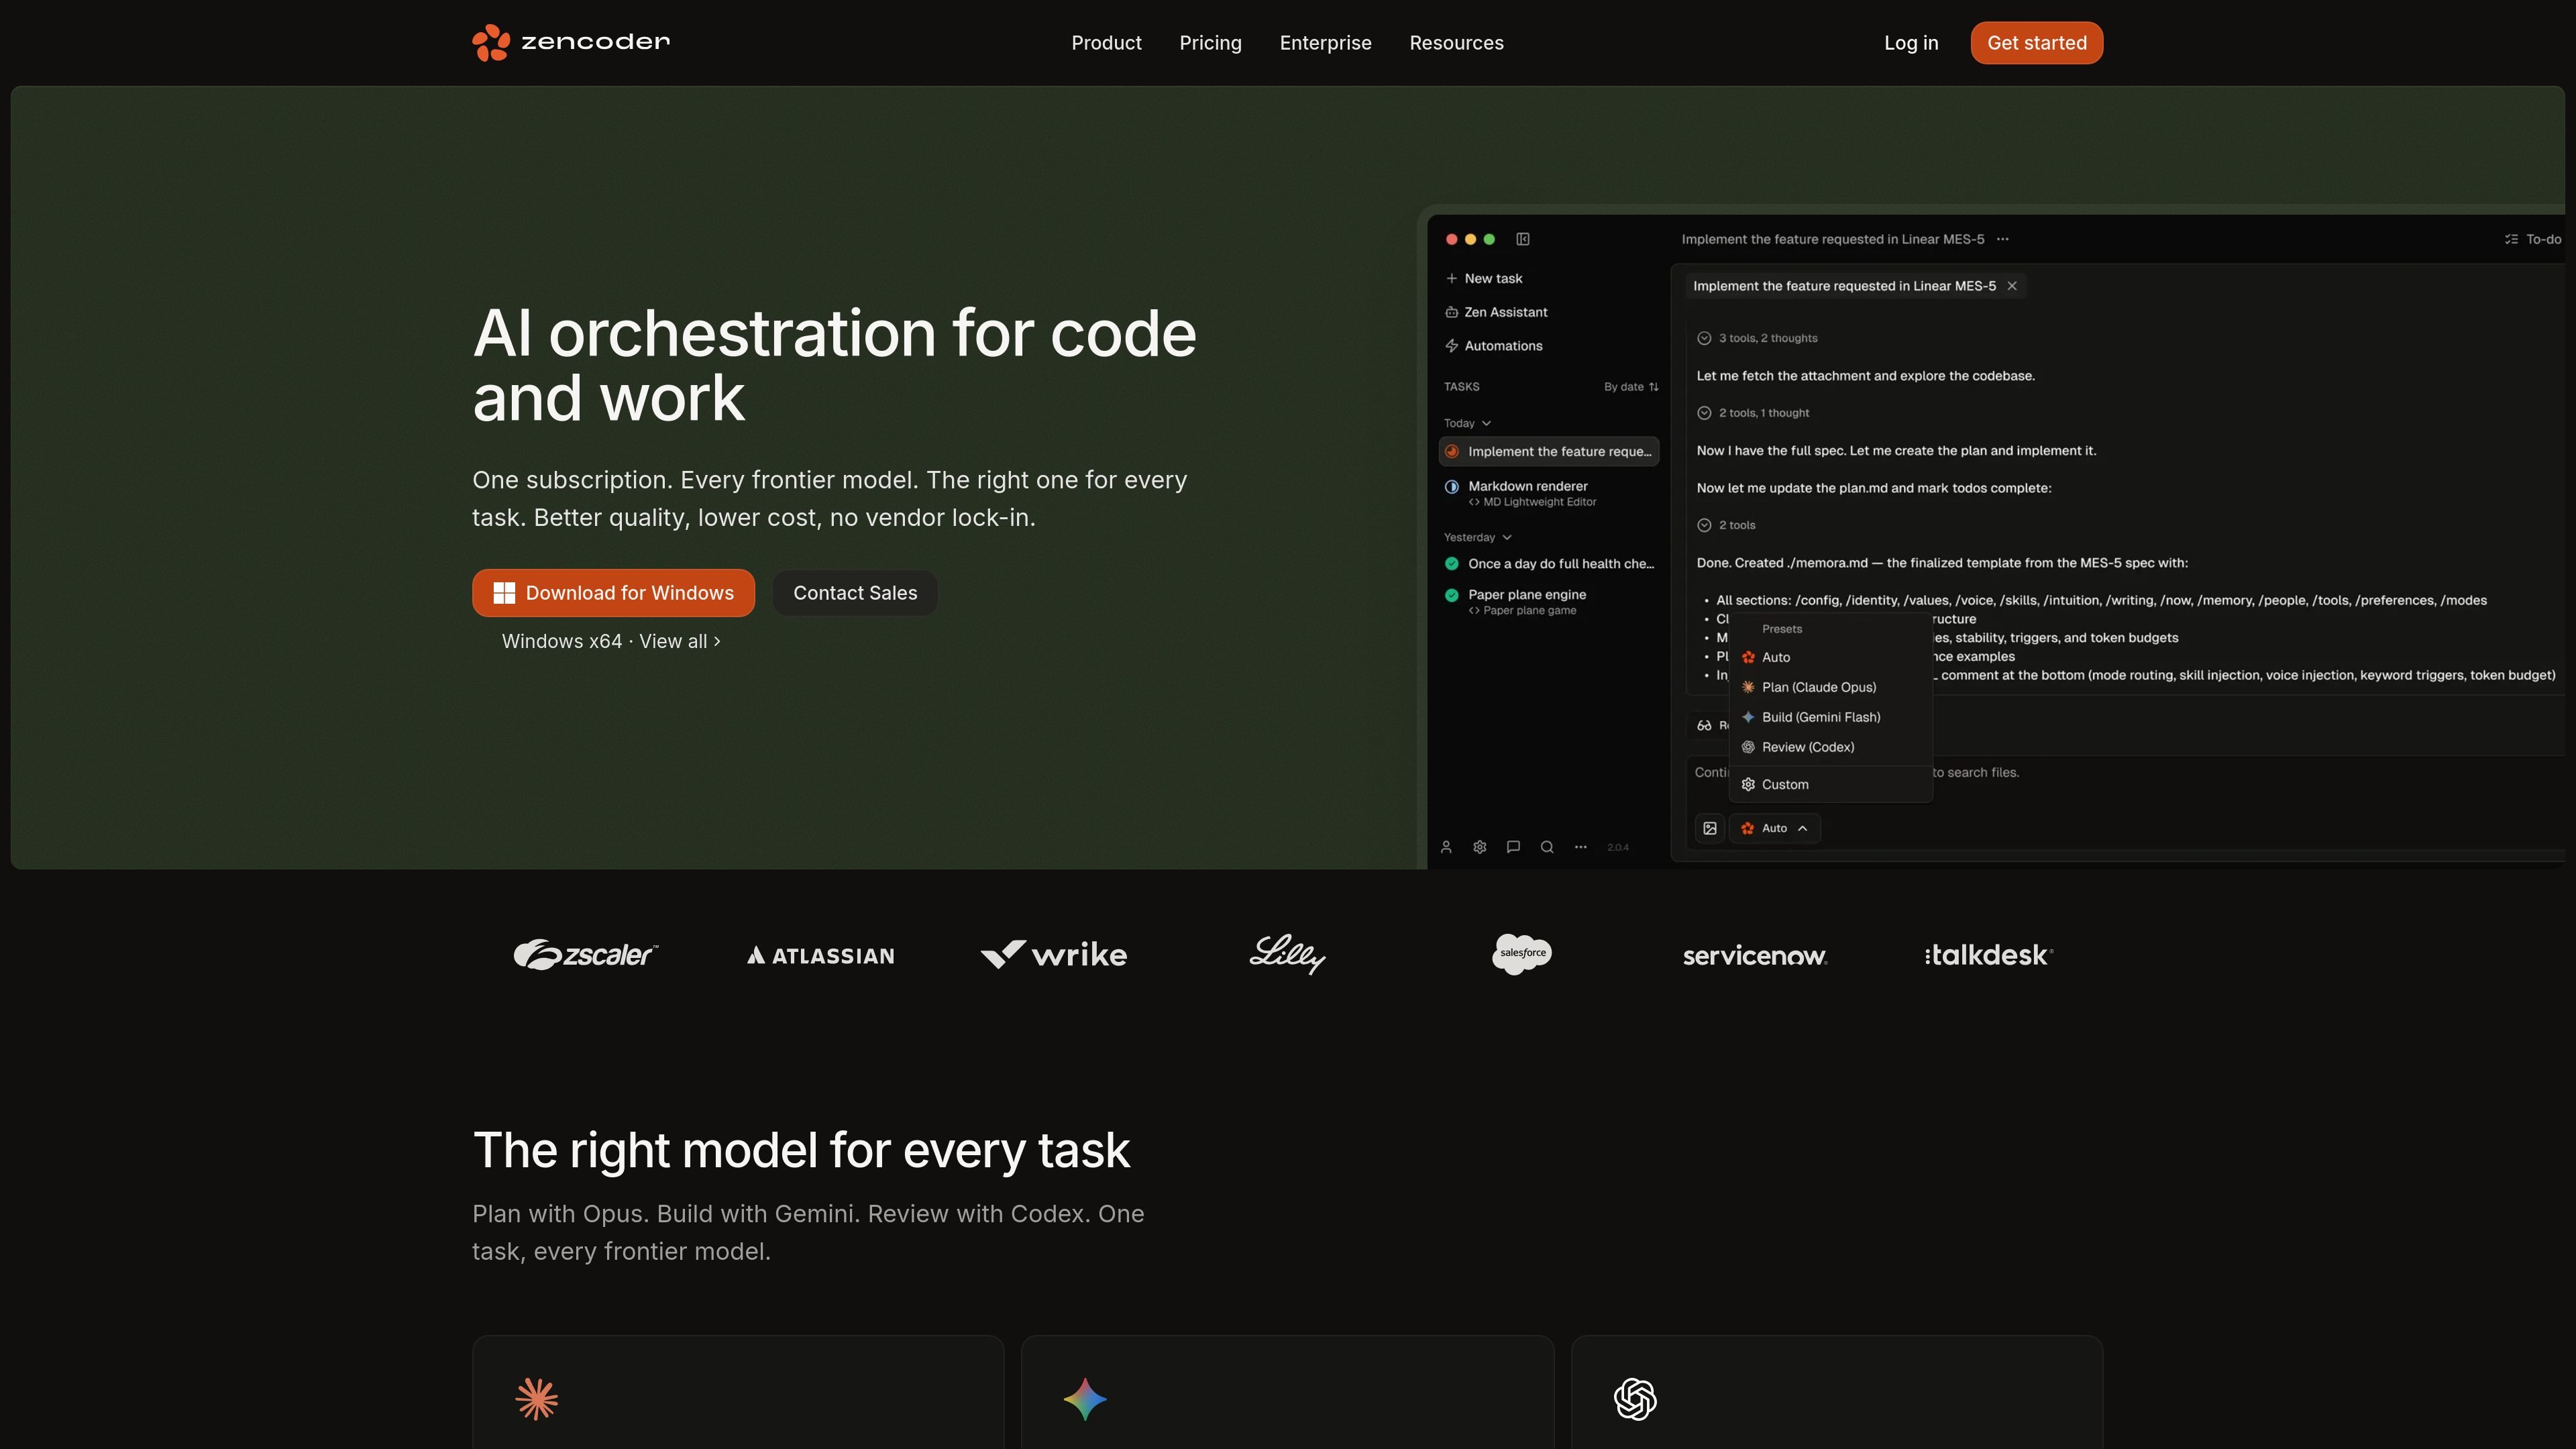Image resolution: width=2576 pixels, height=1449 pixels.
Task: Click the Zscaler logo
Action: 586,955
